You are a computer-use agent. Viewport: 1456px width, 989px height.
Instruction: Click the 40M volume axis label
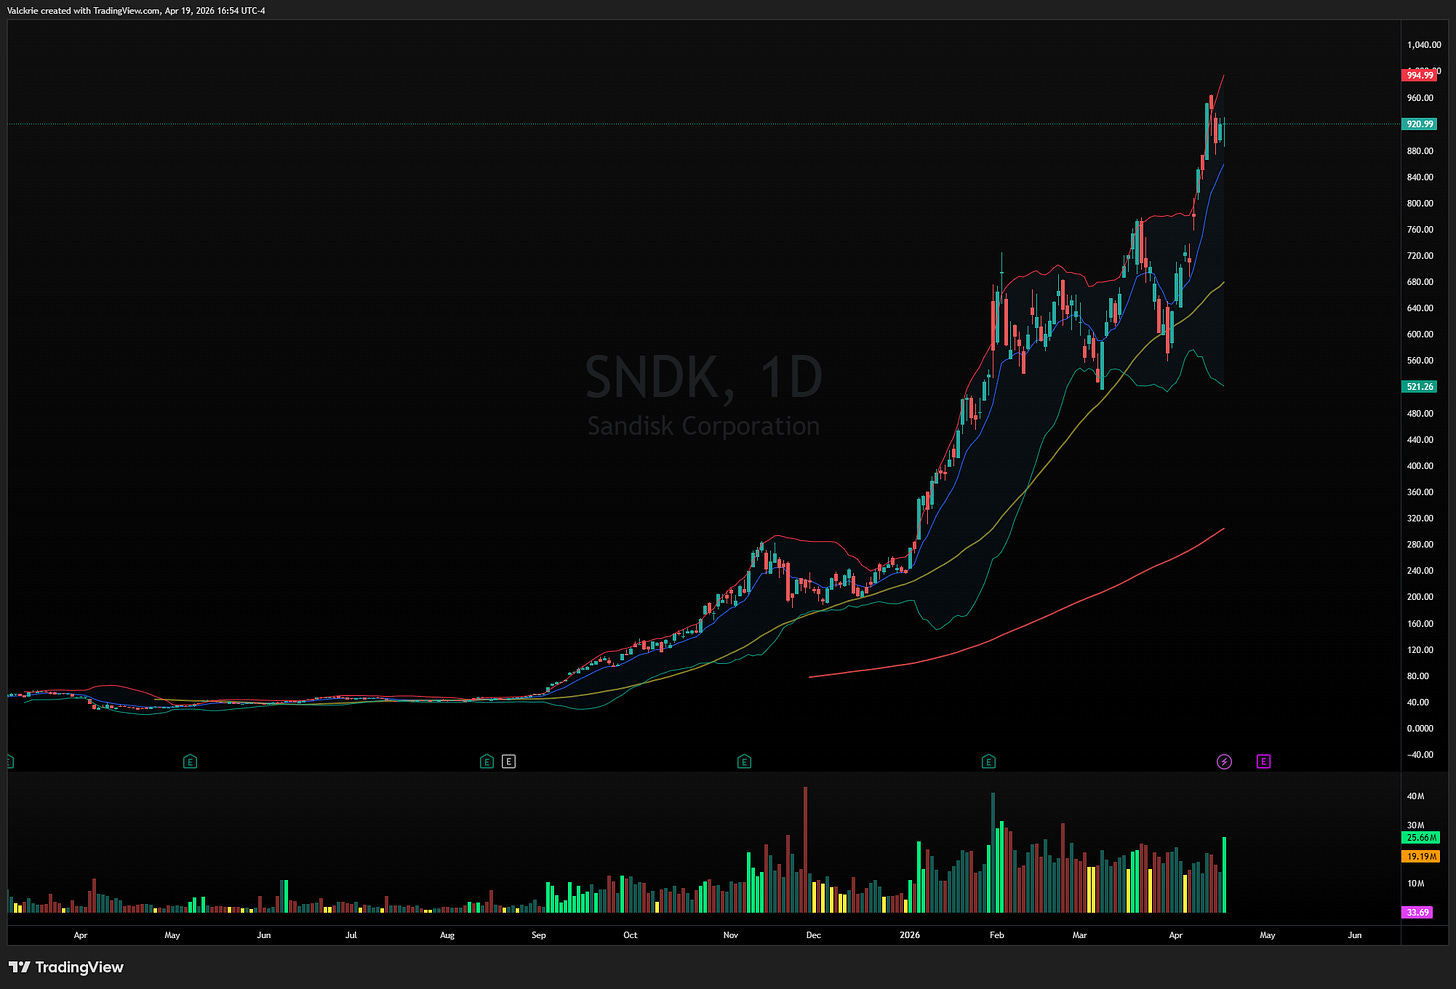[1415, 797]
